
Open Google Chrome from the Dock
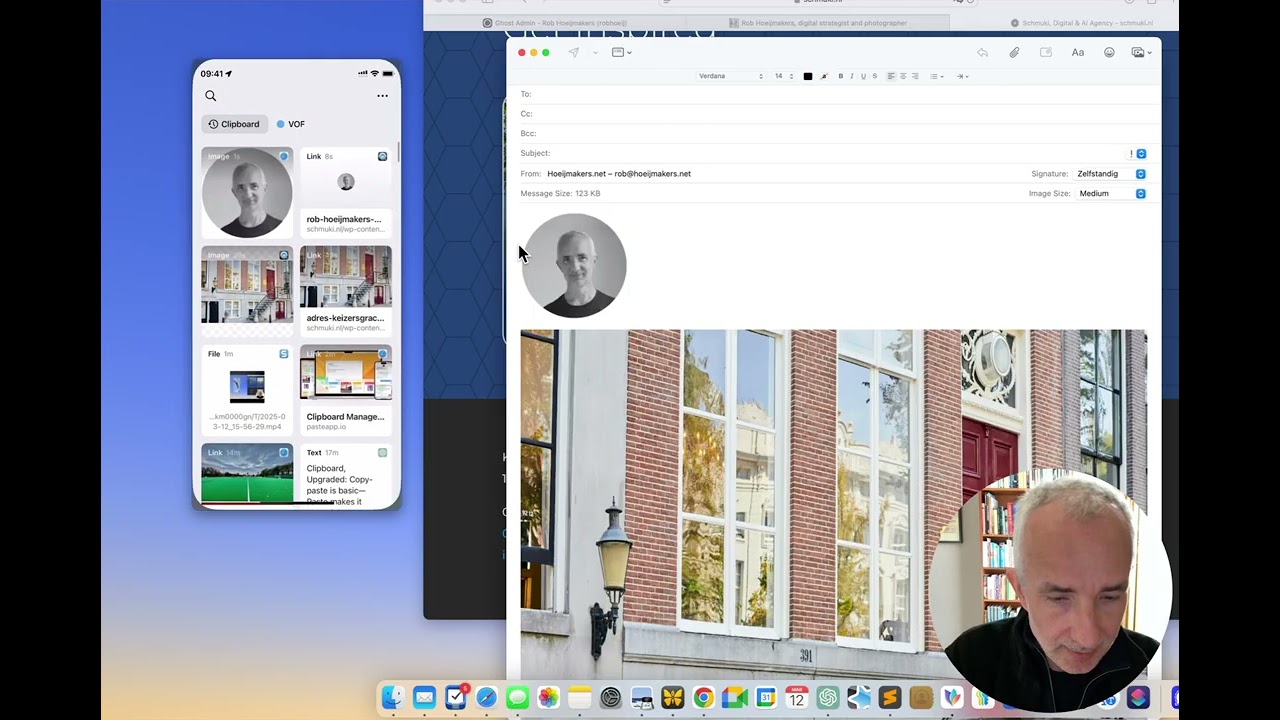(704, 697)
